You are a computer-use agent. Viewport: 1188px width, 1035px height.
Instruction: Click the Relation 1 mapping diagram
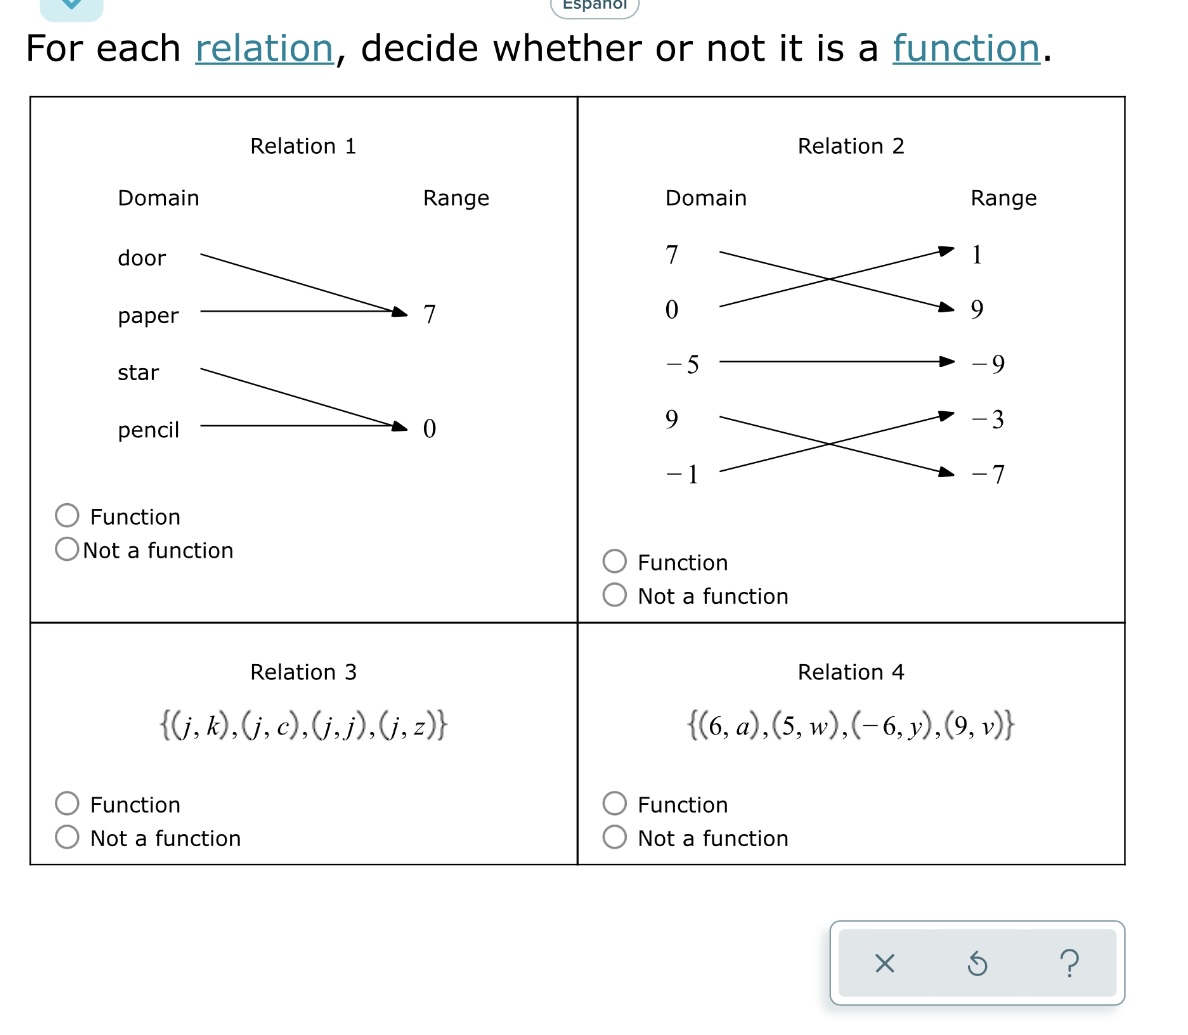(300, 343)
